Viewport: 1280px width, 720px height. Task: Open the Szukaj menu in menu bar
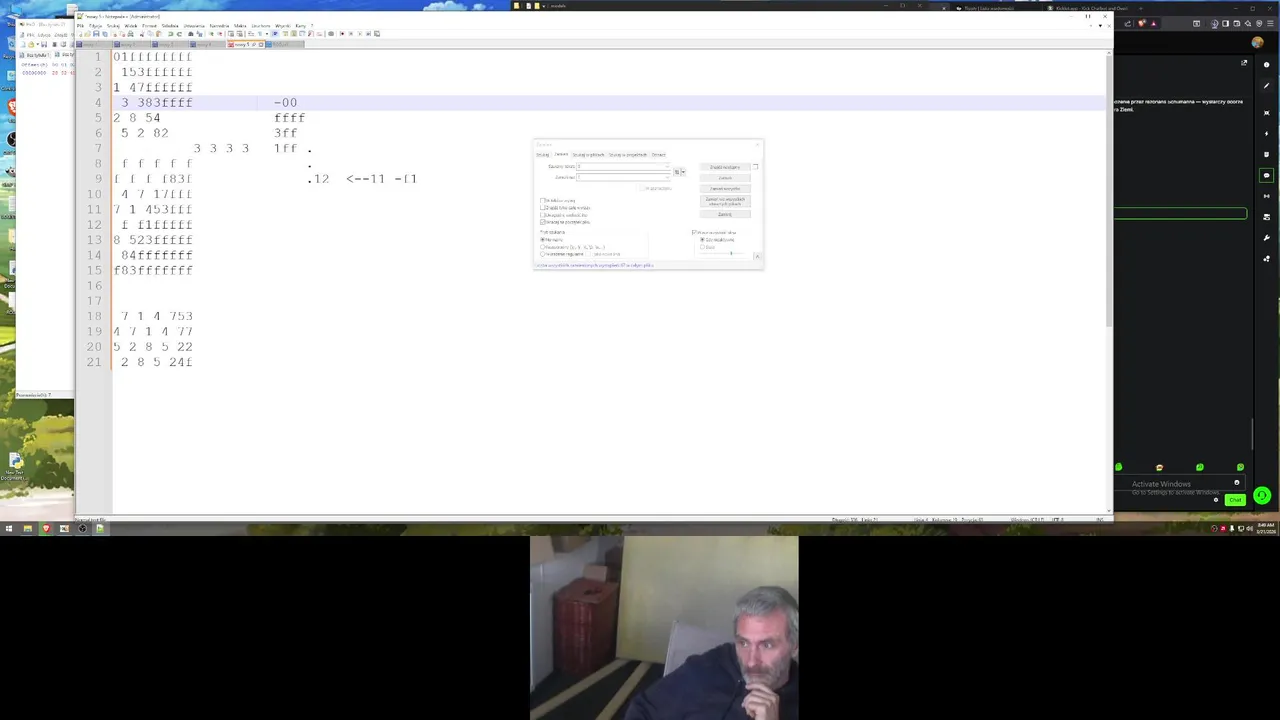click(113, 26)
